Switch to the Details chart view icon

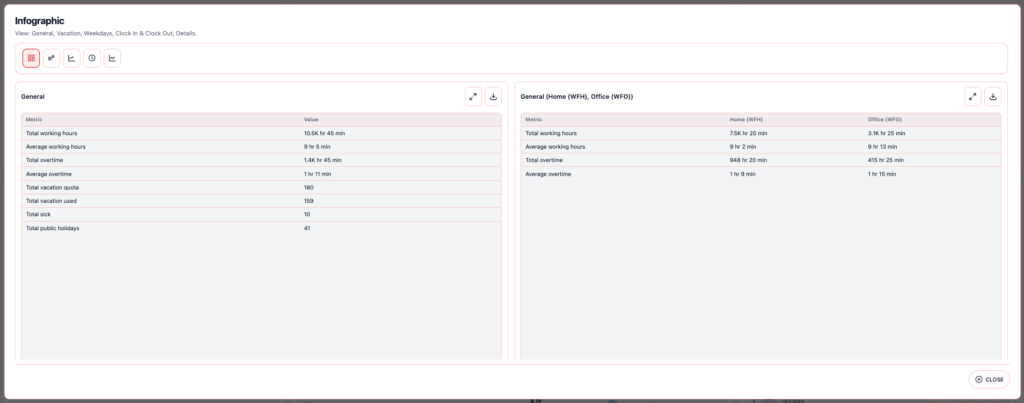(x=112, y=58)
